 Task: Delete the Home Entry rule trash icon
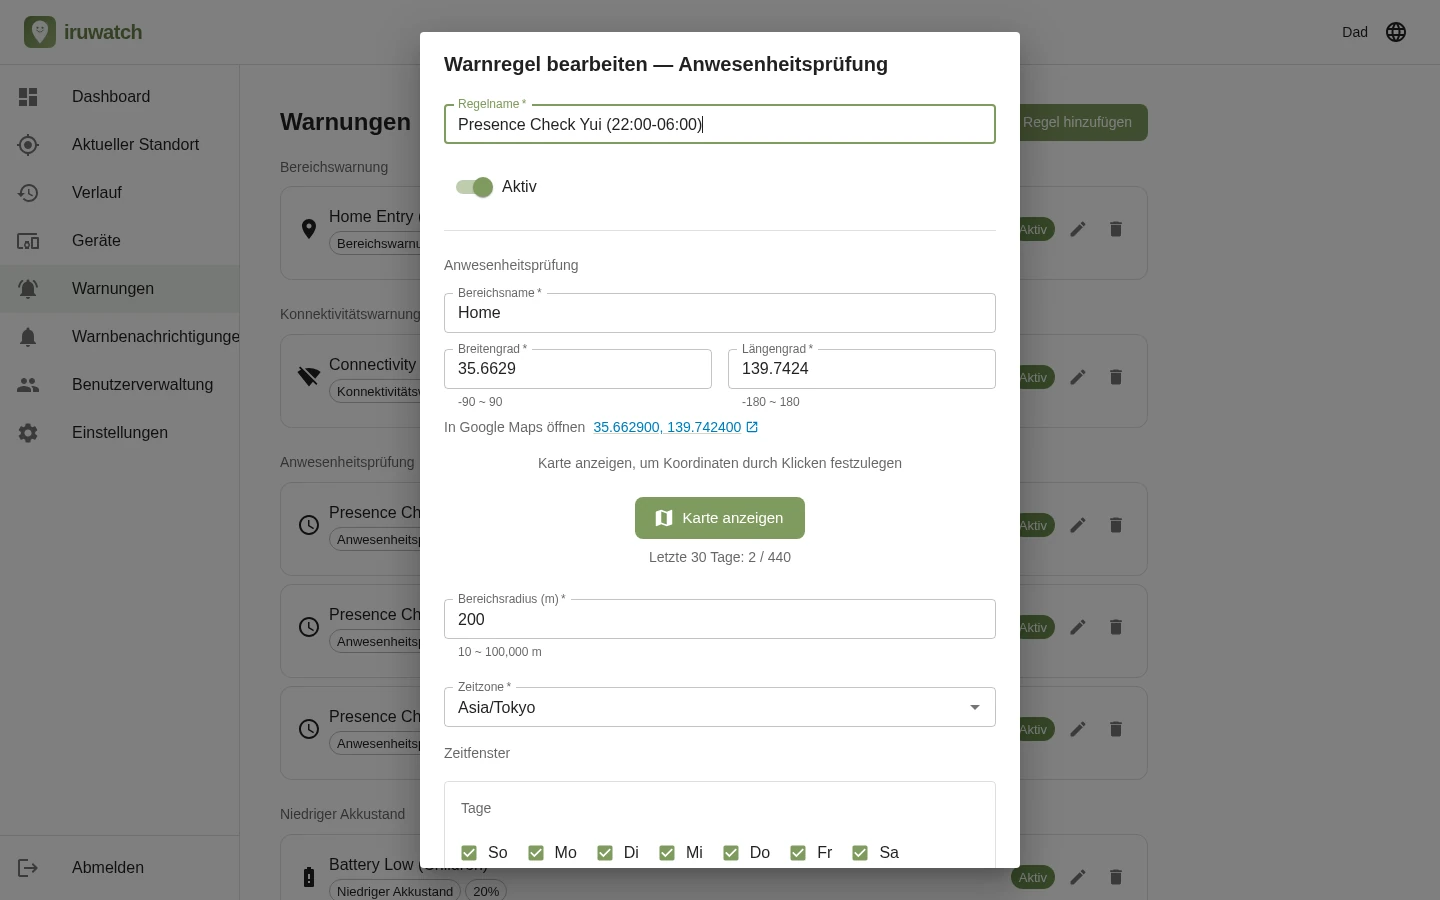point(1116,229)
